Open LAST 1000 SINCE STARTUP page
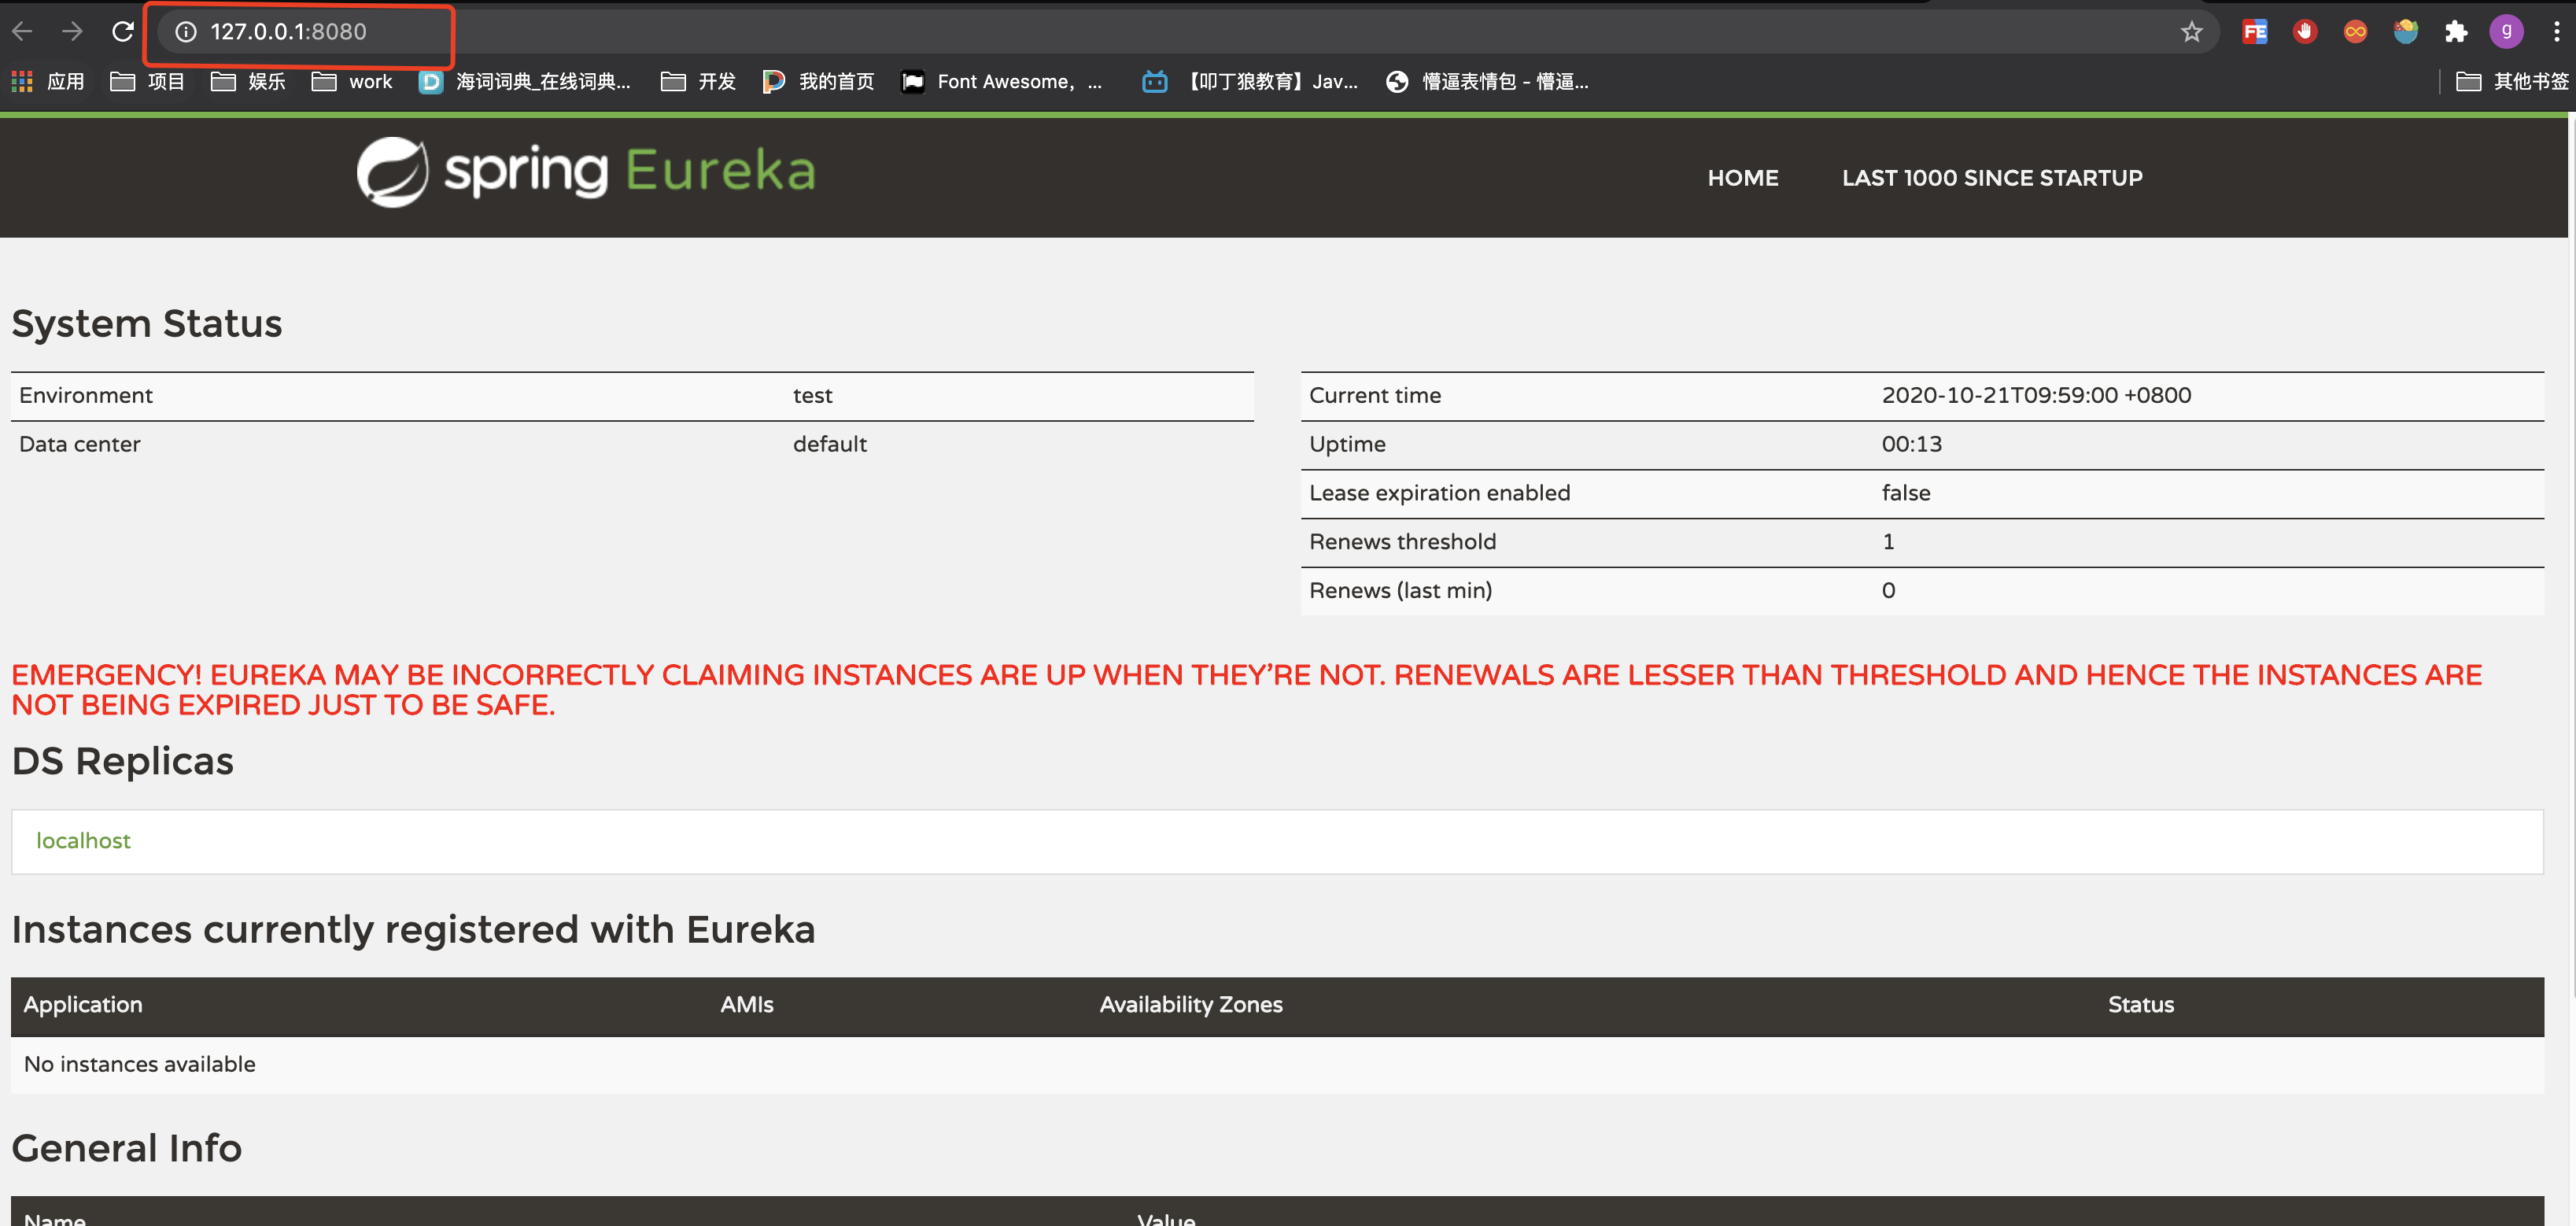Viewport: 2576px width, 1226px height. 1991,178
